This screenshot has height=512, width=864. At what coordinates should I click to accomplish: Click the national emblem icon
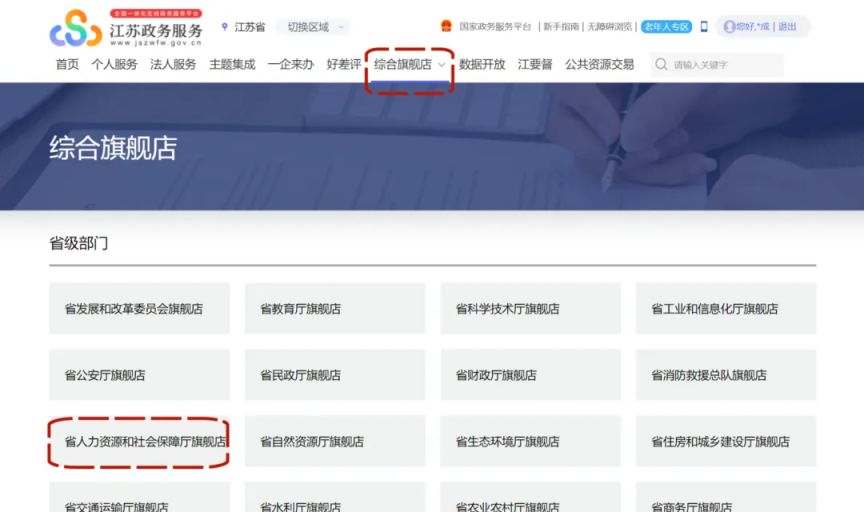(x=446, y=27)
